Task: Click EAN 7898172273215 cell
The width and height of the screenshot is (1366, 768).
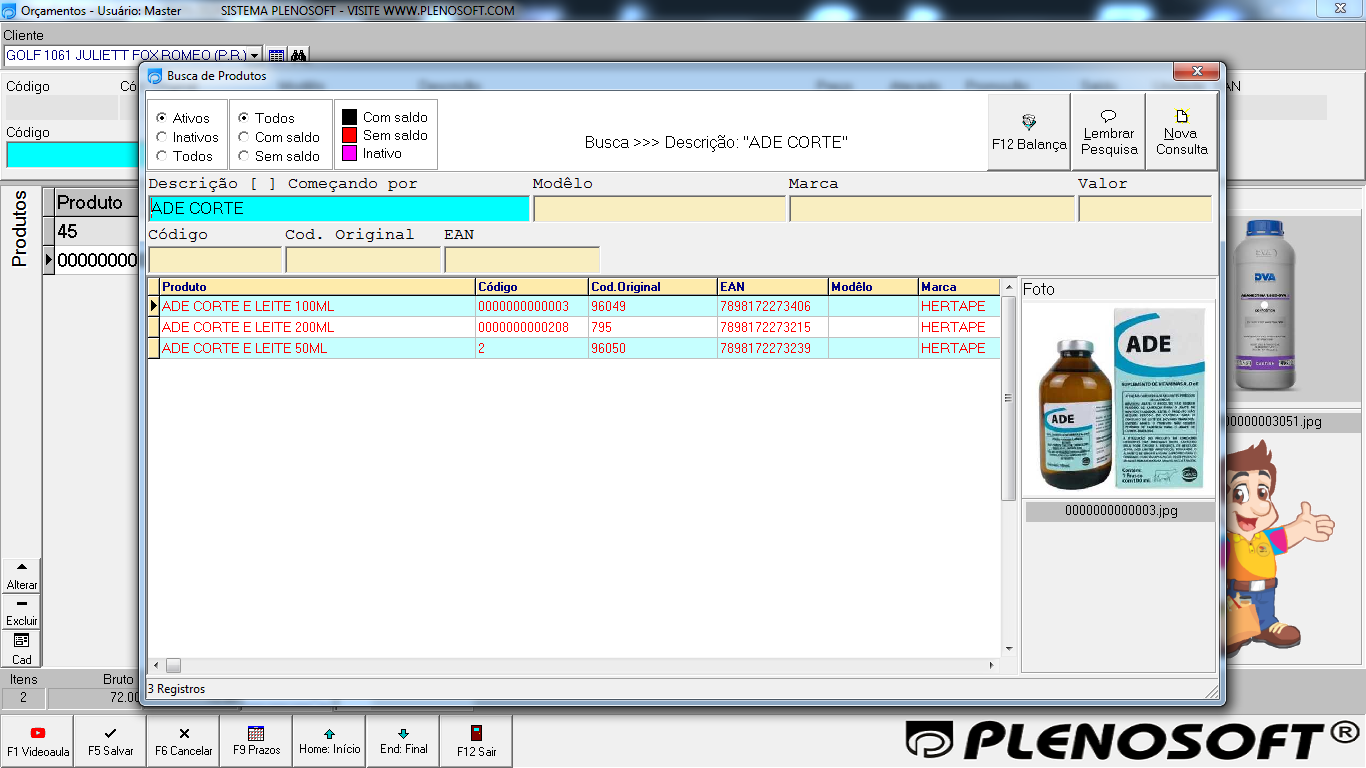Action: click(772, 327)
